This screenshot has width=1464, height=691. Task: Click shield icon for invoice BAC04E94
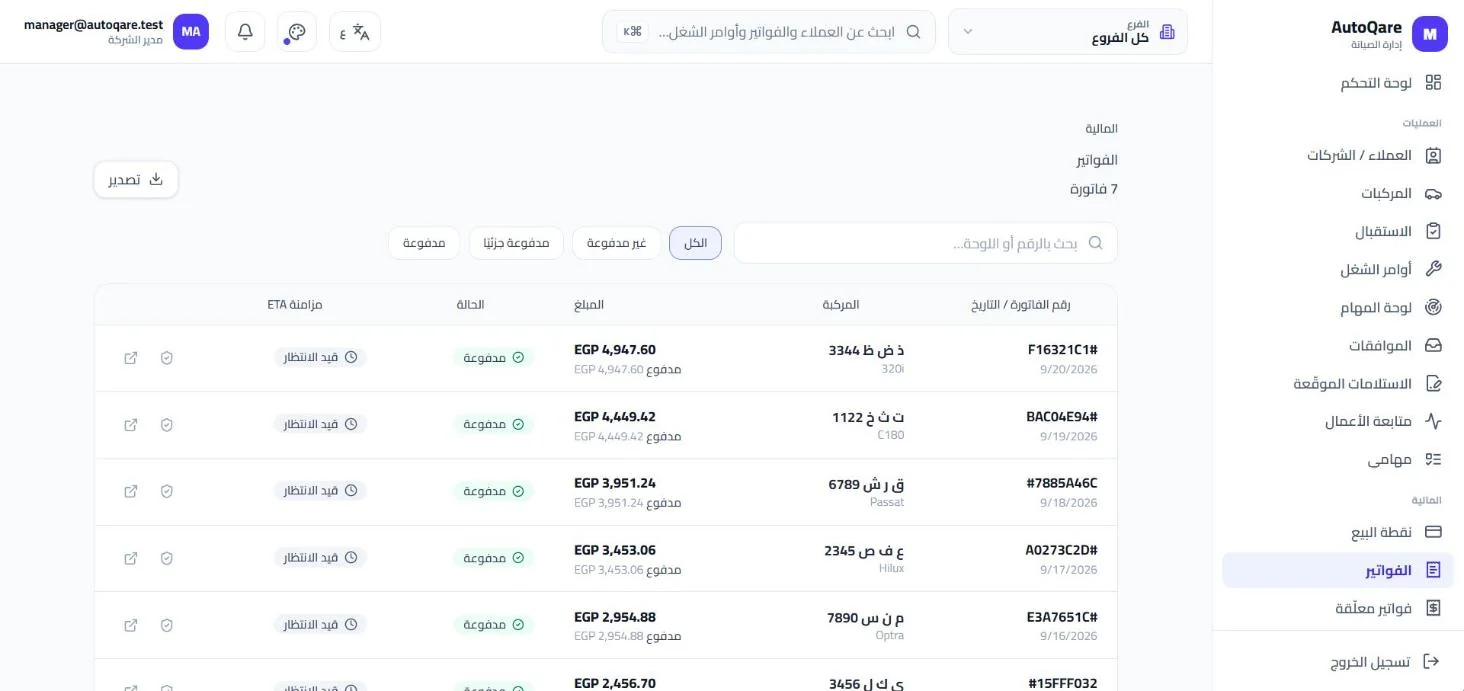[x=167, y=425]
